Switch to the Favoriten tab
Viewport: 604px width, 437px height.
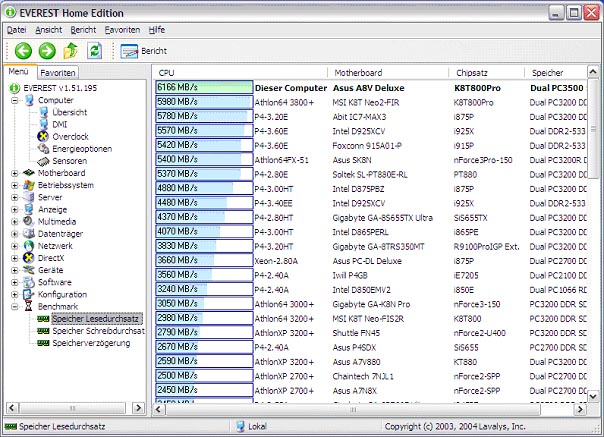(x=58, y=73)
